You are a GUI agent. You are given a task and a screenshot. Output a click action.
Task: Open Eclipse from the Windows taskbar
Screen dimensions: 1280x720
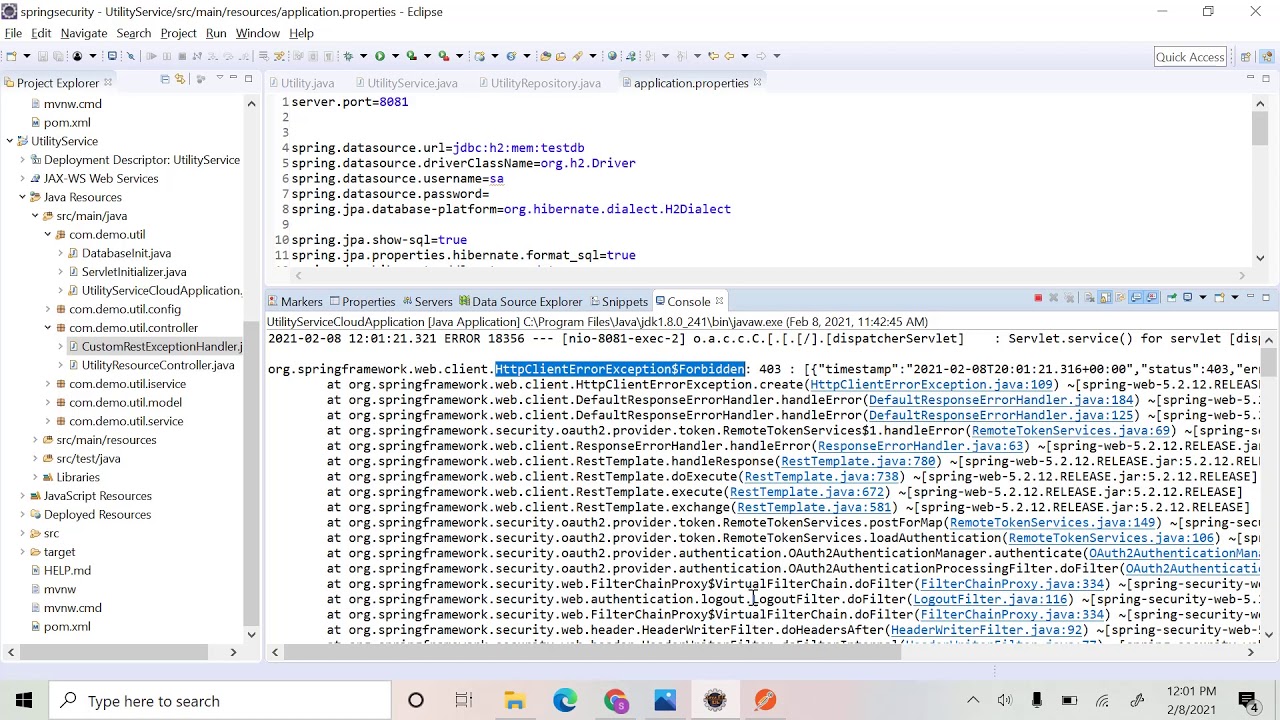tap(715, 701)
